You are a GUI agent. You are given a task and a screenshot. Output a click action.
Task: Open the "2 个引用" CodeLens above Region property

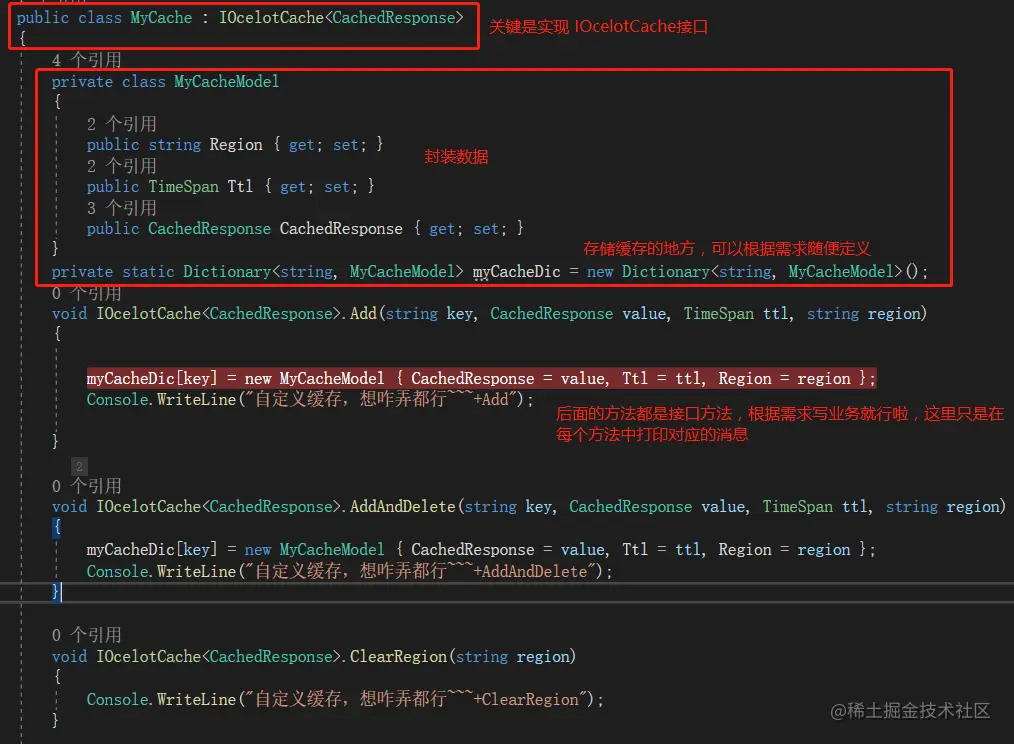click(122, 124)
